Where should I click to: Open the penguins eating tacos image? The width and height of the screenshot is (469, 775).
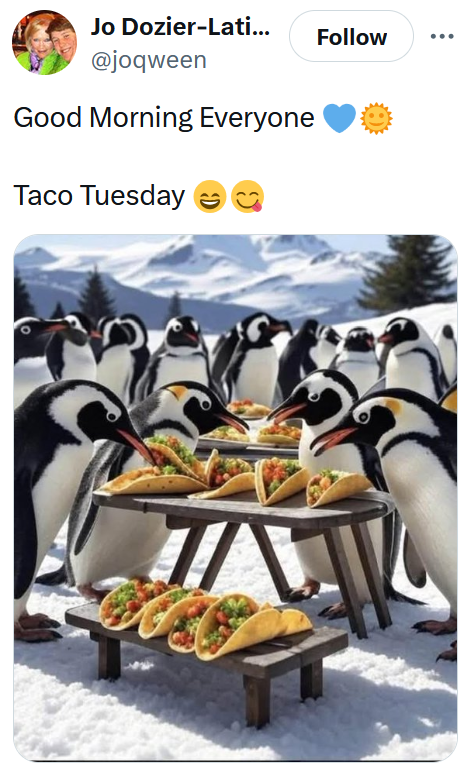(x=235, y=498)
